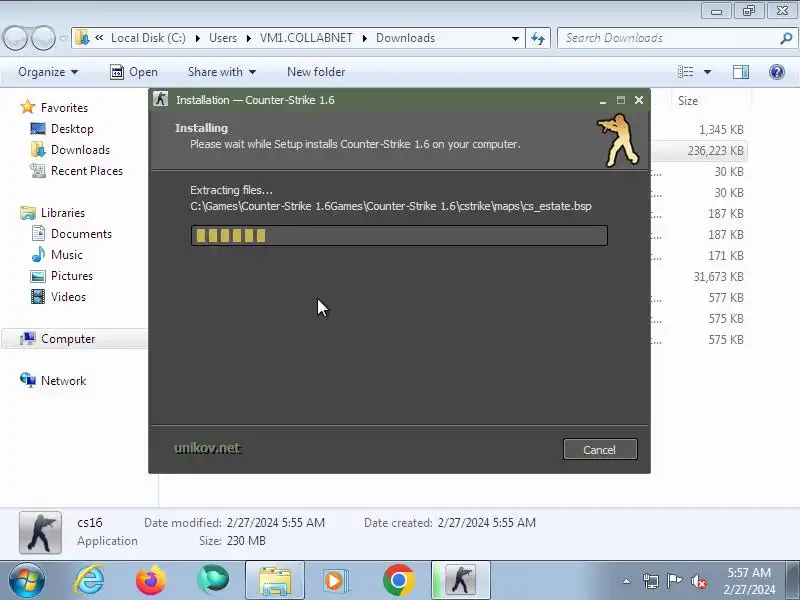This screenshot has width=800, height=600.
Task: Open the Videos library
Action: [x=68, y=296]
